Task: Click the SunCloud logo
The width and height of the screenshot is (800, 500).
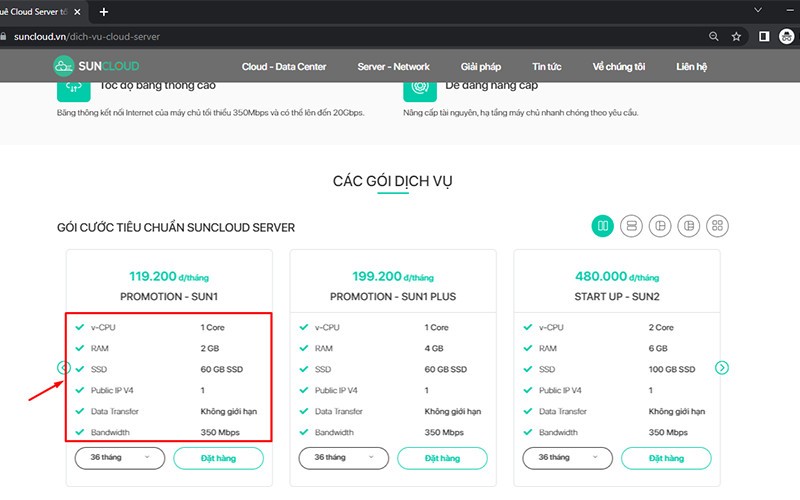Action: point(96,66)
